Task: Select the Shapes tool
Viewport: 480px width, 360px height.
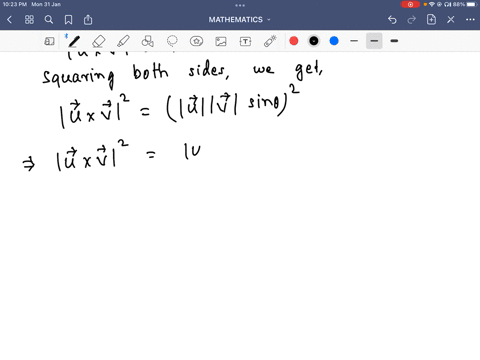Action: 148,41
